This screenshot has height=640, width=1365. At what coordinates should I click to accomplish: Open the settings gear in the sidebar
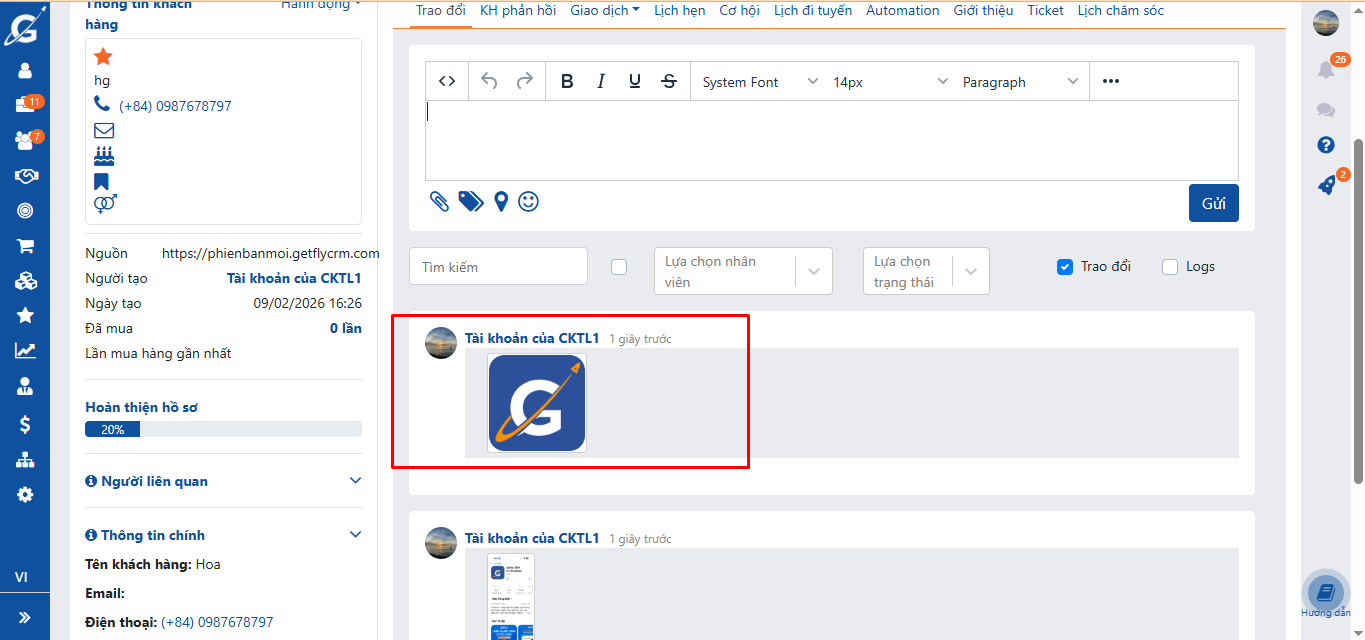(x=25, y=495)
